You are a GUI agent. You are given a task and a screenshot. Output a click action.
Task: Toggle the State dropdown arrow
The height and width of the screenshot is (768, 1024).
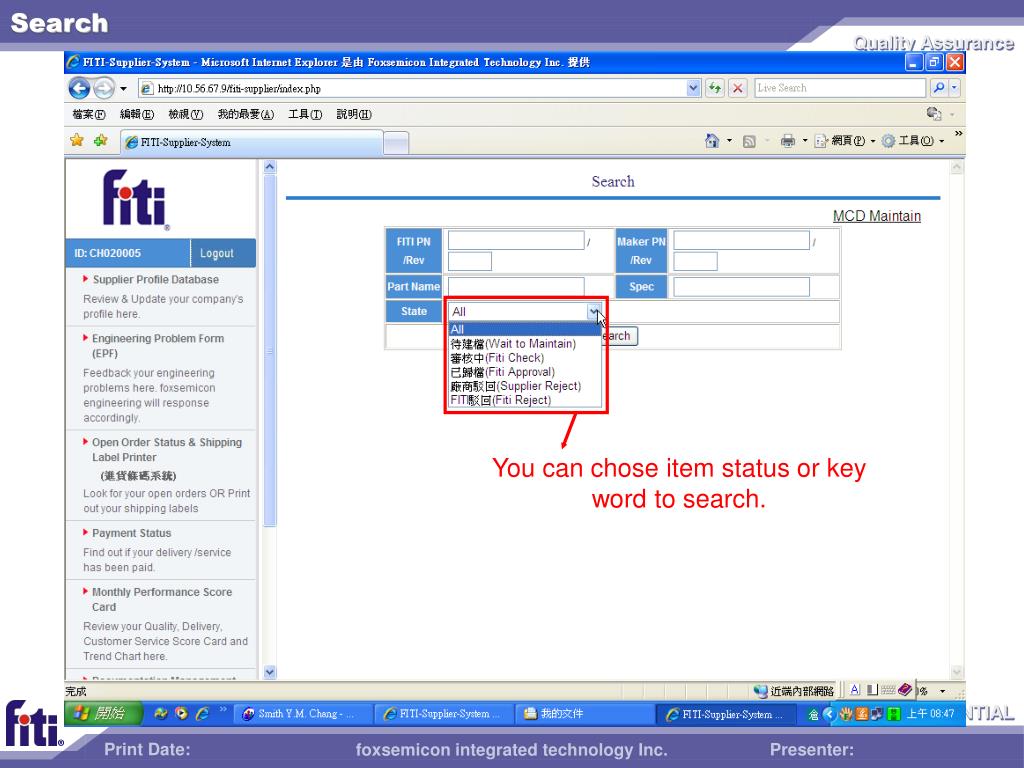point(593,312)
